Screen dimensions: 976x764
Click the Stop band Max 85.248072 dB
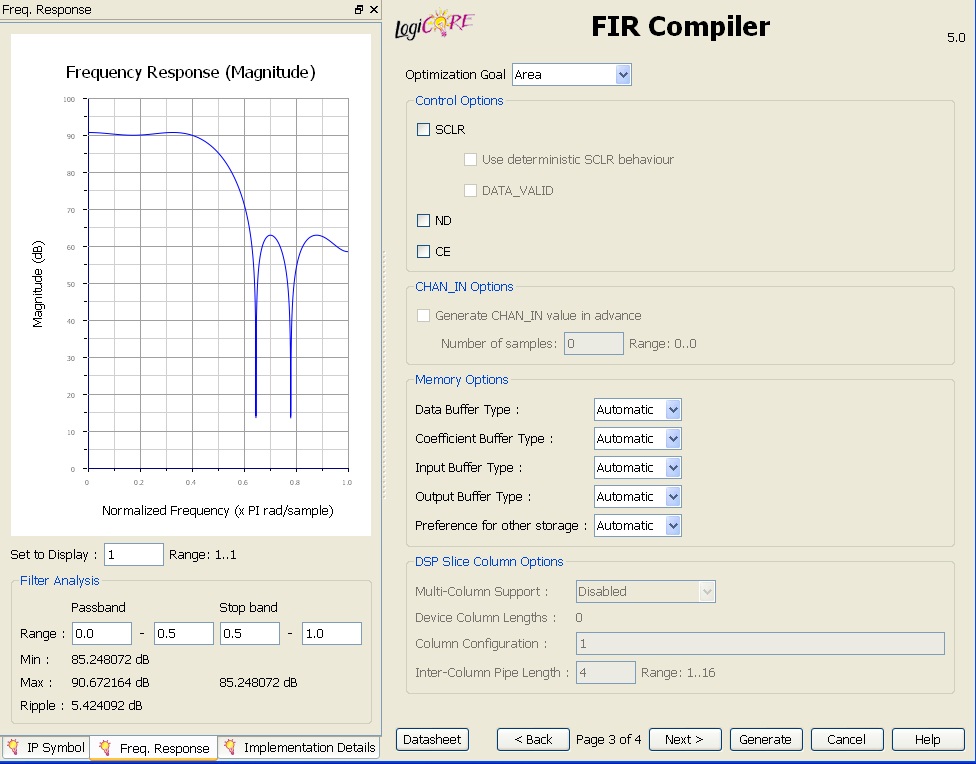(258, 682)
